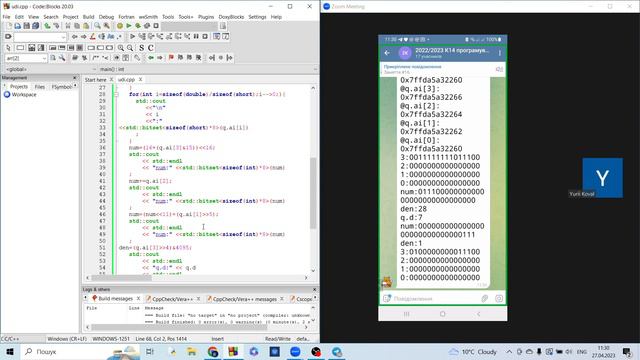Click the green previous arrow icon
This screenshot has height=360, width=640.
151,58
